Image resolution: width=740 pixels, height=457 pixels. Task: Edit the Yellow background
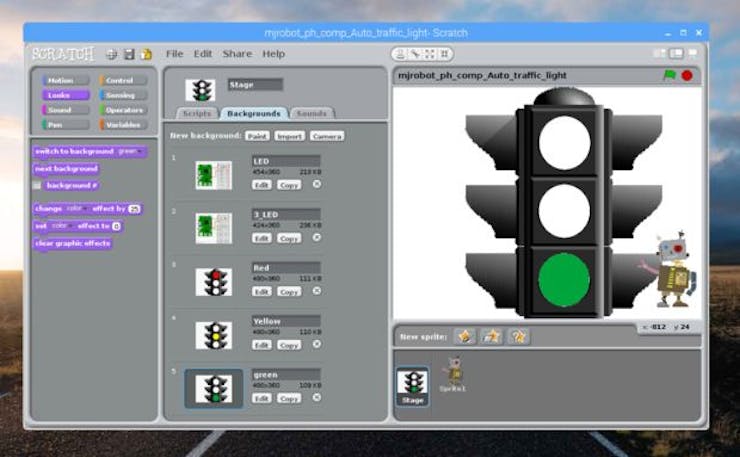click(x=261, y=345)
